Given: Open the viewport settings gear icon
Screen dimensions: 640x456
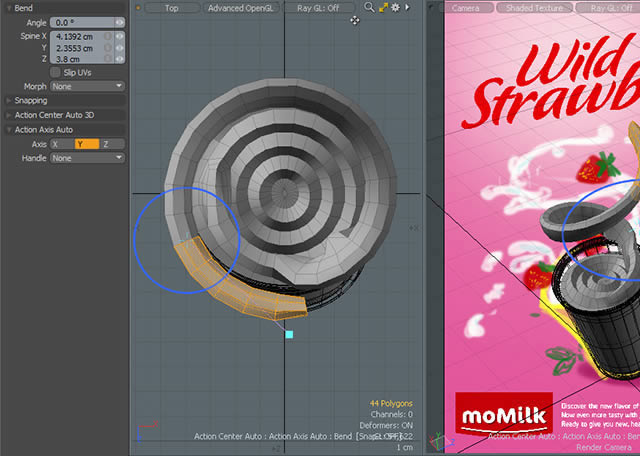Looking at the screenshot, I should point(396,7).
